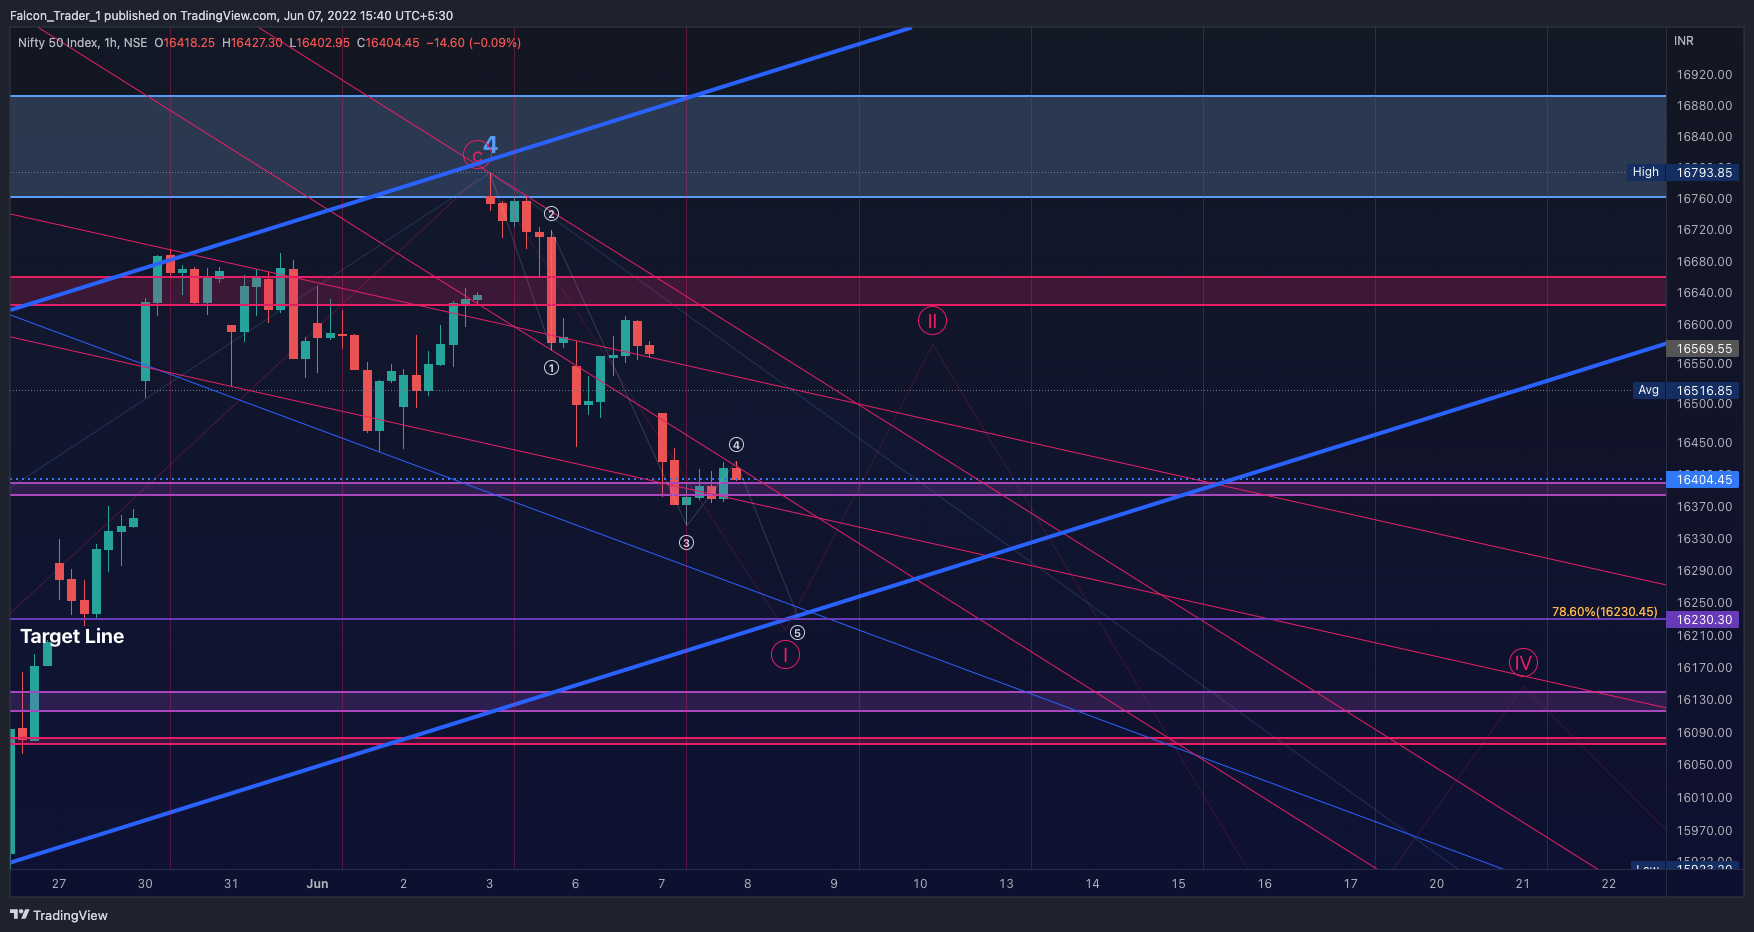Screen dimensions: 1754x932
Task: Click the 78.60%(16230.45) Fibonacci label
Action: click(x=1604, y=612)
